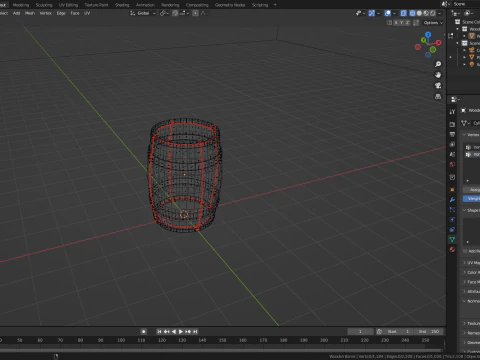Open the Material properties tab

point(452,249)
